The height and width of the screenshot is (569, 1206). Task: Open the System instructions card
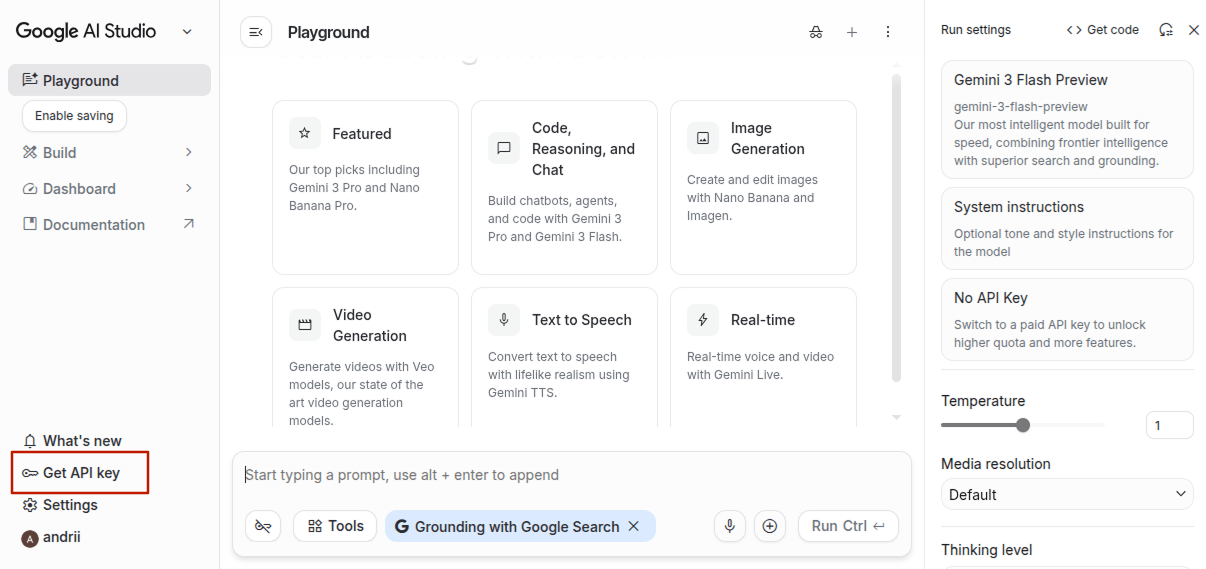coord(1067,228)
